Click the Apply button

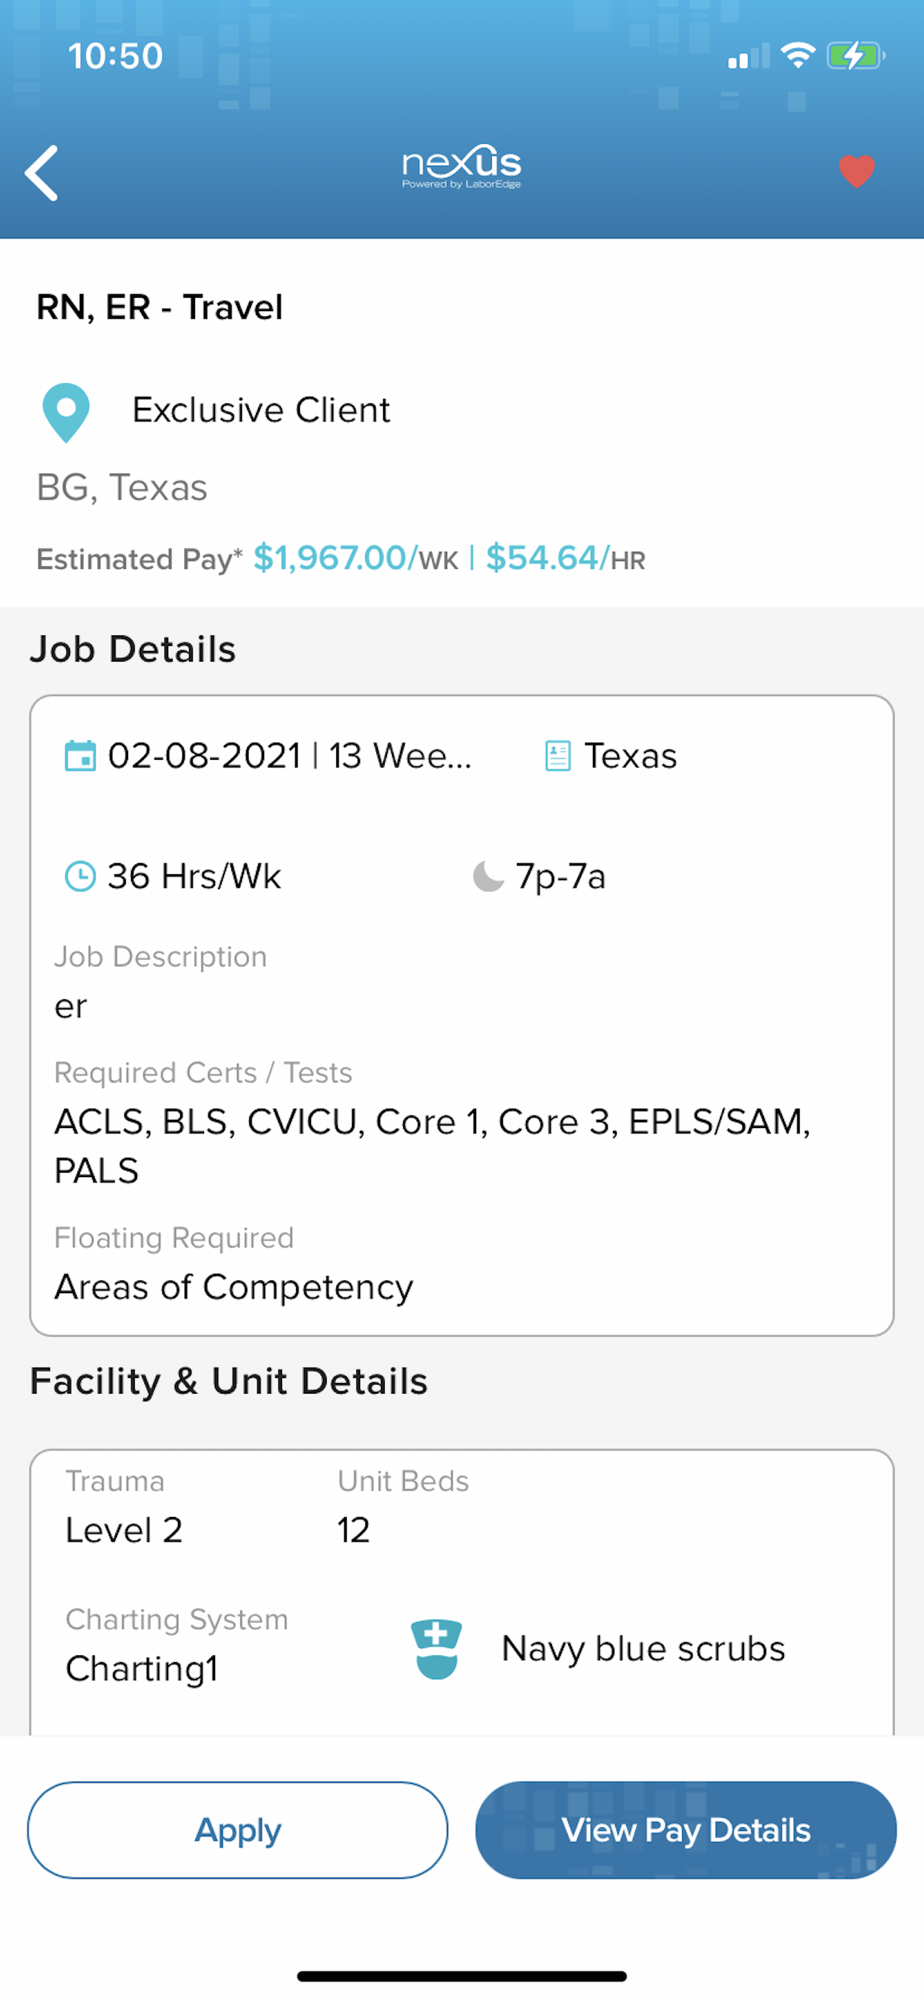[237, 1830]
